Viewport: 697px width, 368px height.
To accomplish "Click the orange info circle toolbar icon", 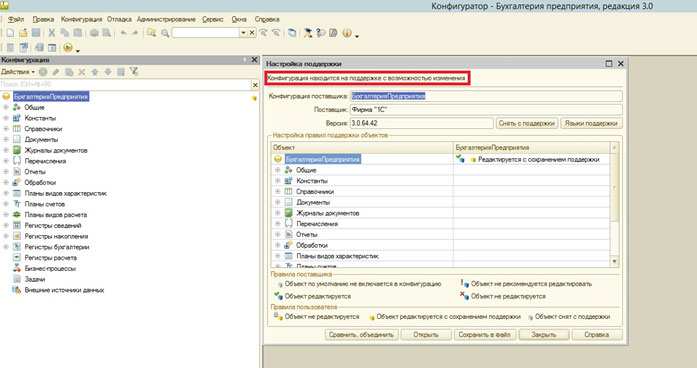I will 347,33.
